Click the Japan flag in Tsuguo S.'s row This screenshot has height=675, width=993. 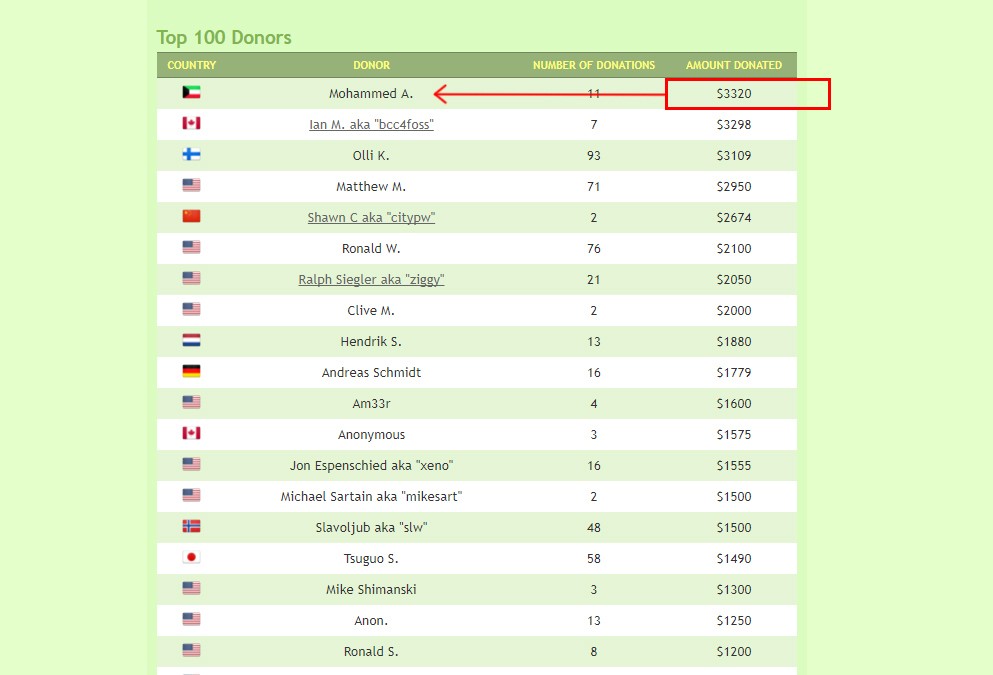point(191,558)
